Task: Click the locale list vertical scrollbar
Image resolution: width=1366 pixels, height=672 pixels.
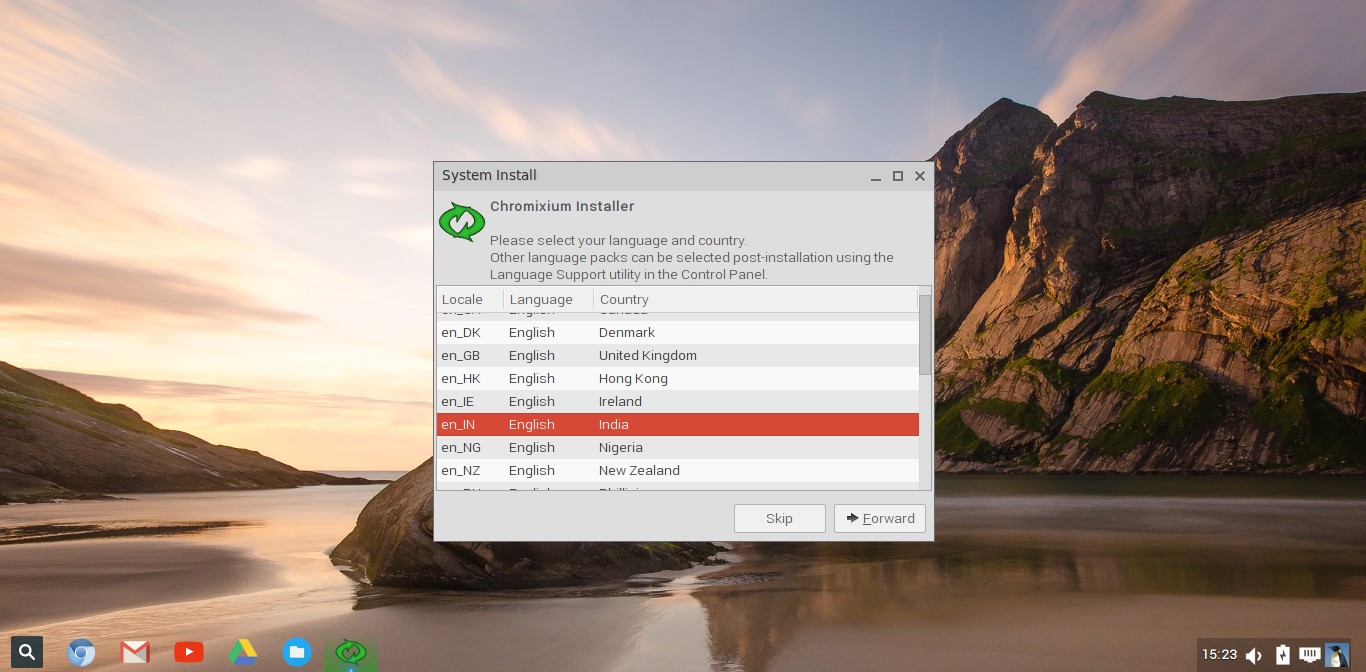Action: (925, 334)
